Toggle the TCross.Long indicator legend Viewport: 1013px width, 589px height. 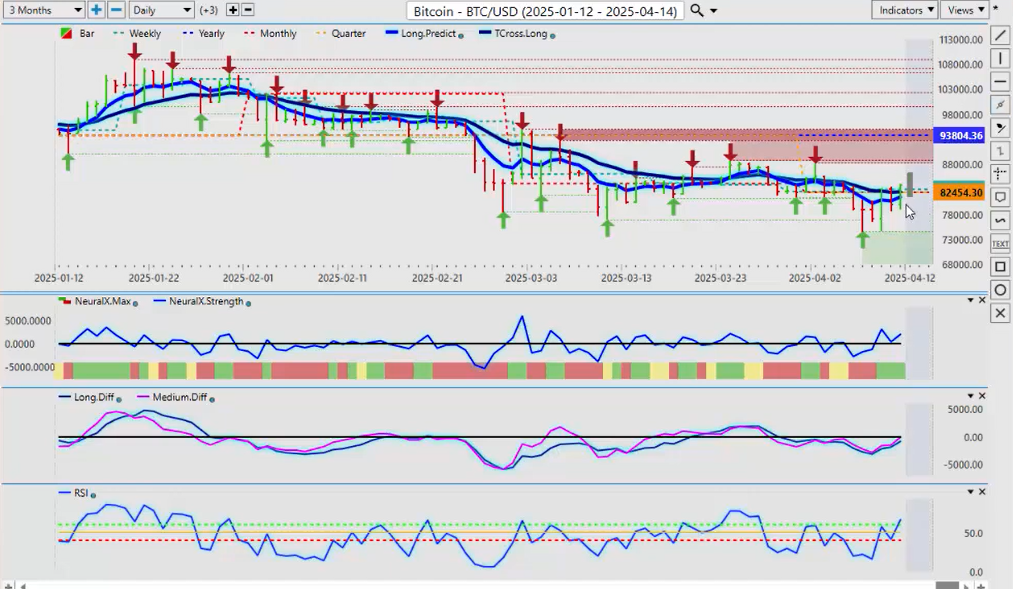[522, 34]
